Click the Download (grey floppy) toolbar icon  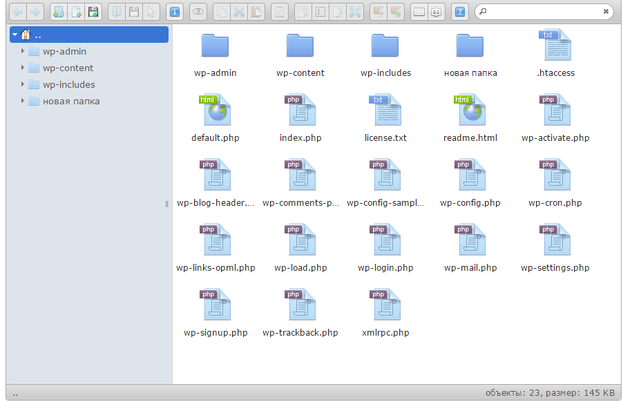point(134,12)
